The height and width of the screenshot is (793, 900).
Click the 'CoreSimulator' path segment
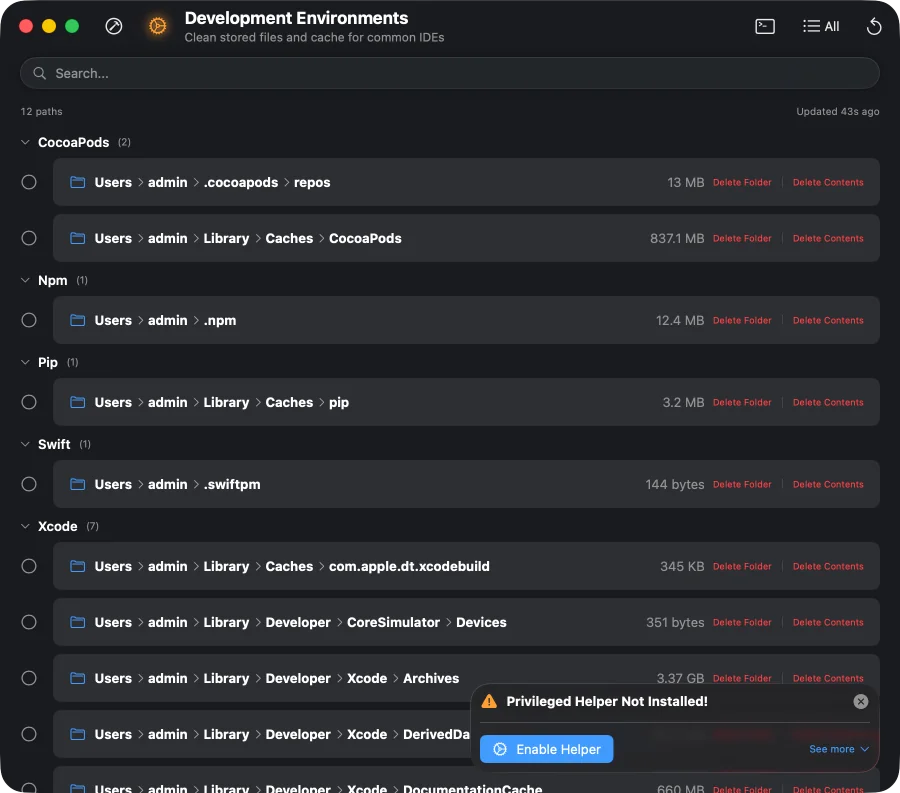pos(393,622)
